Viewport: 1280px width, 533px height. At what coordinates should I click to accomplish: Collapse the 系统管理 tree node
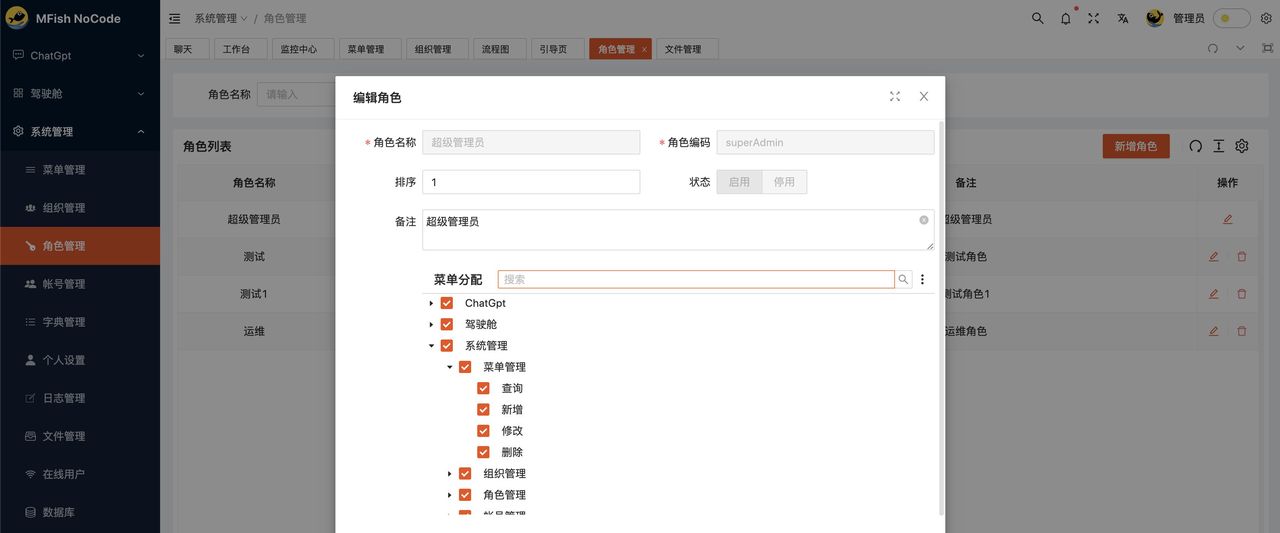(x=432, y=346)
